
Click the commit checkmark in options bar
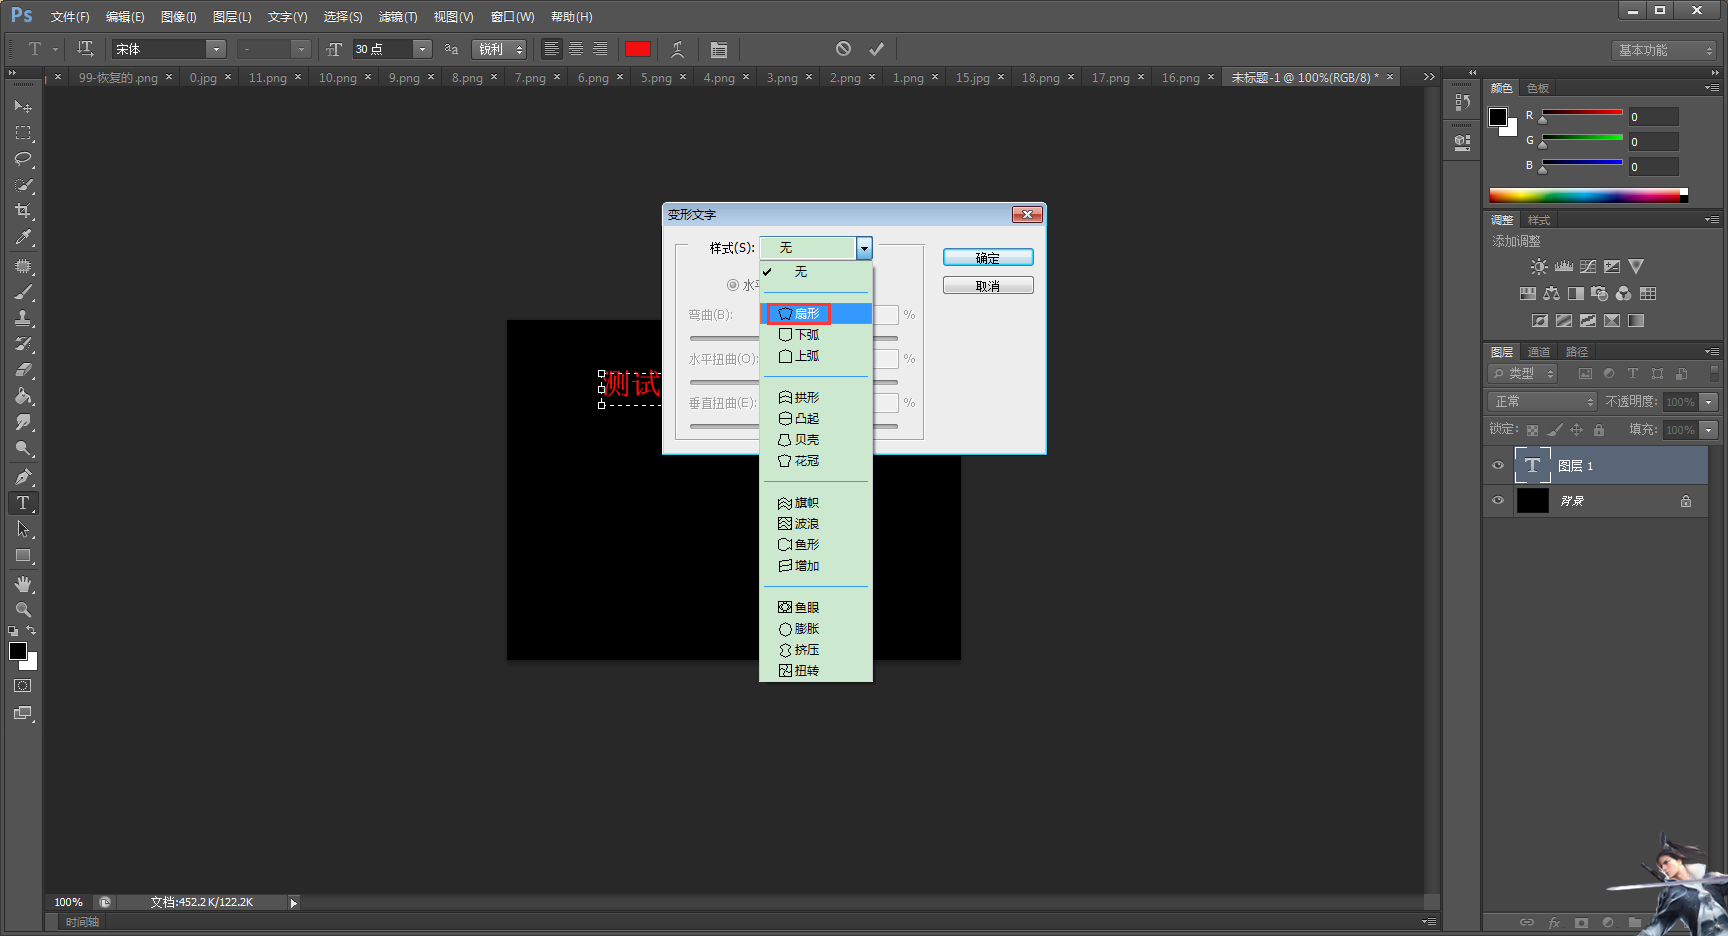(x=876, y=49)
